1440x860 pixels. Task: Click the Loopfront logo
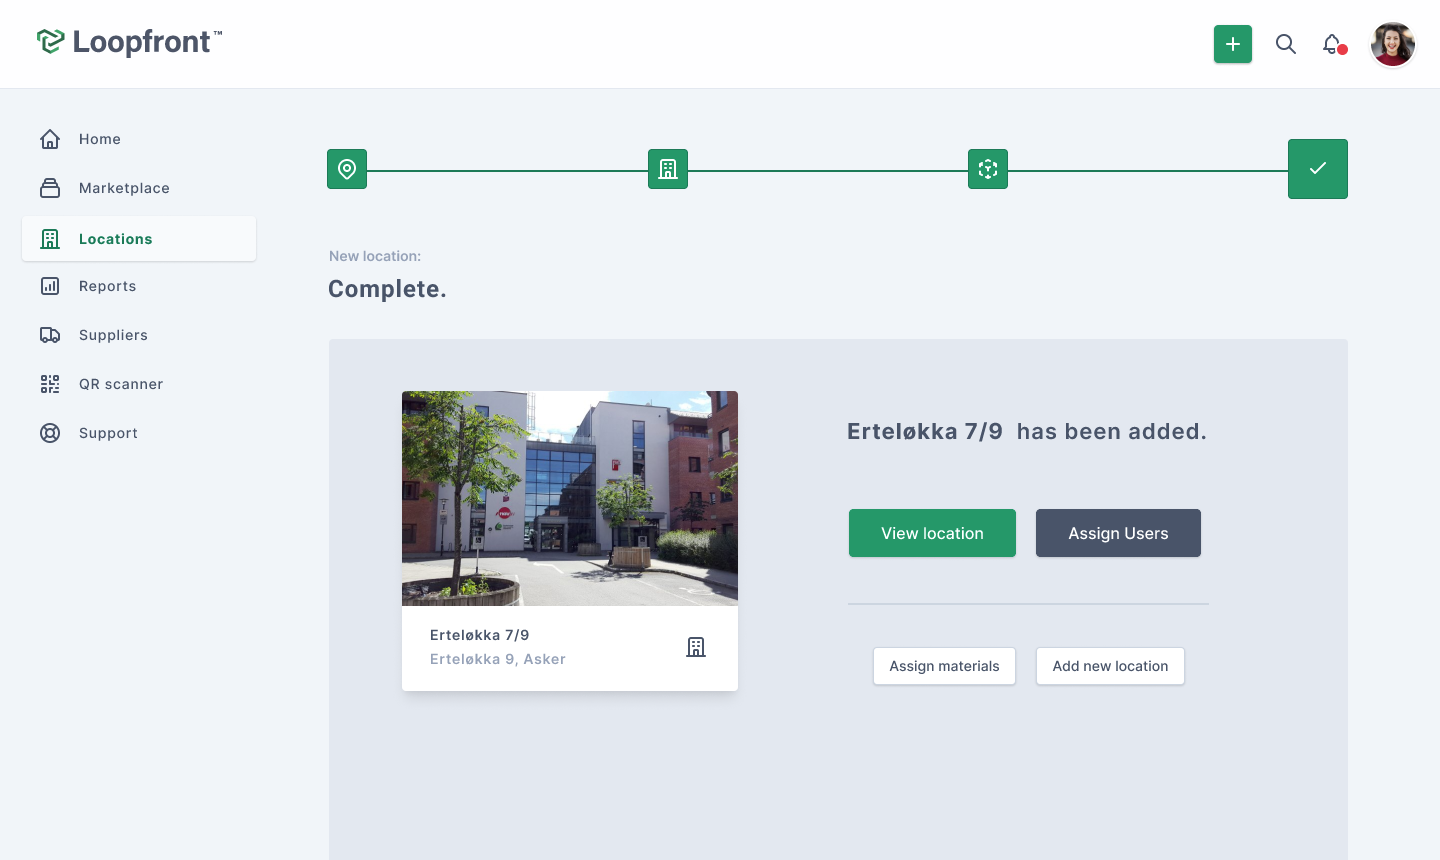tap(129, 42)
